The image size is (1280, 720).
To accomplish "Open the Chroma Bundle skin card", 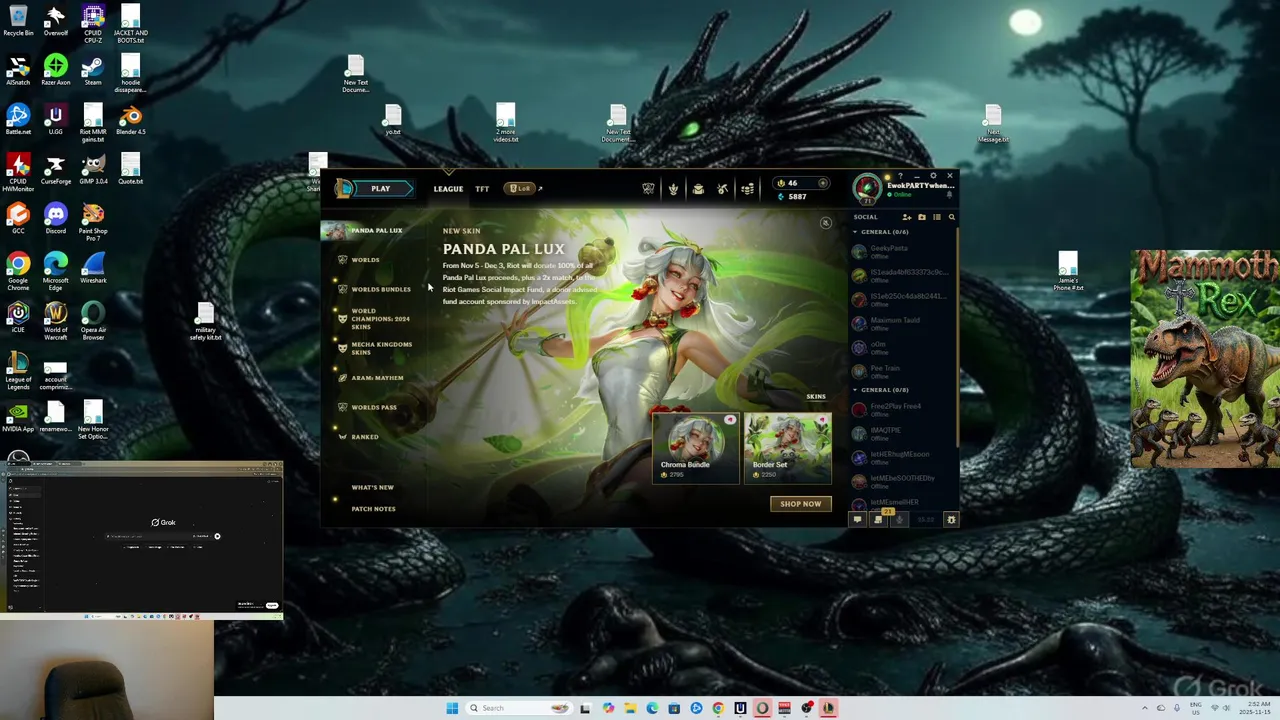I will click(696, 447).
